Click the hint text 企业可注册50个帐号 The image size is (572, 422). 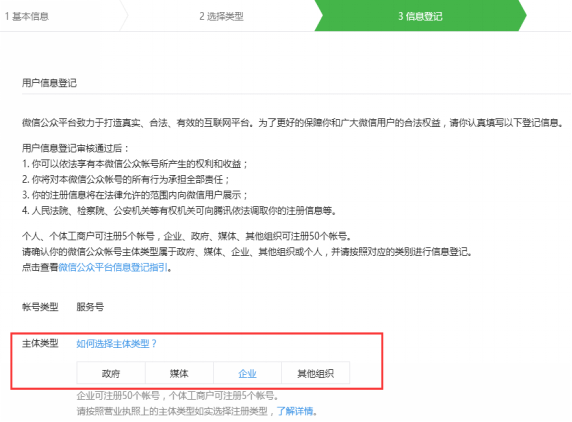178,395
